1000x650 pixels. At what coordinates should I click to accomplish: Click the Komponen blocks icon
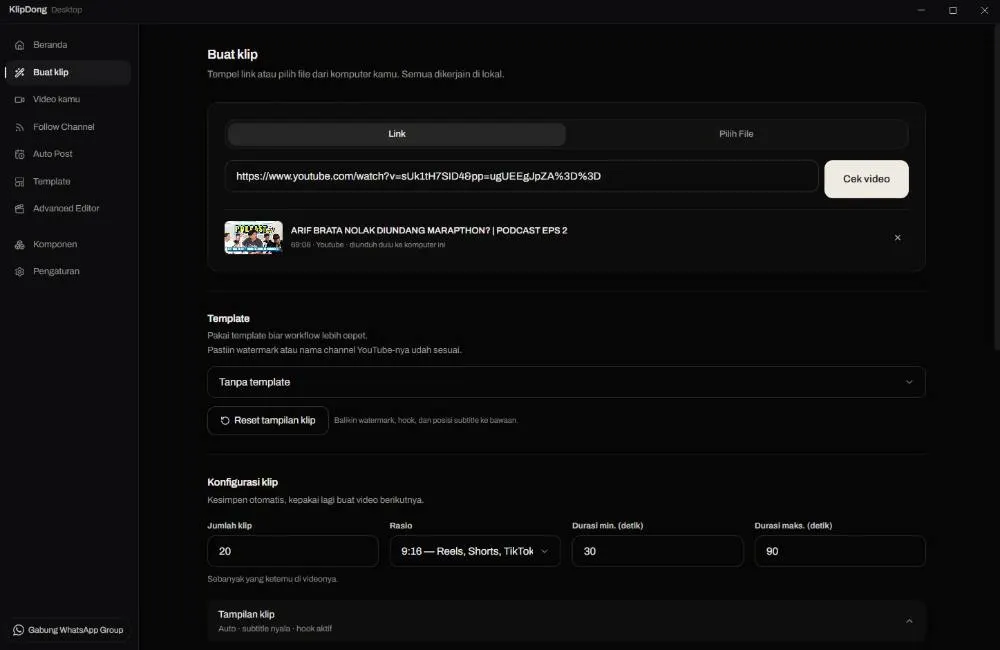coord(20,244)
